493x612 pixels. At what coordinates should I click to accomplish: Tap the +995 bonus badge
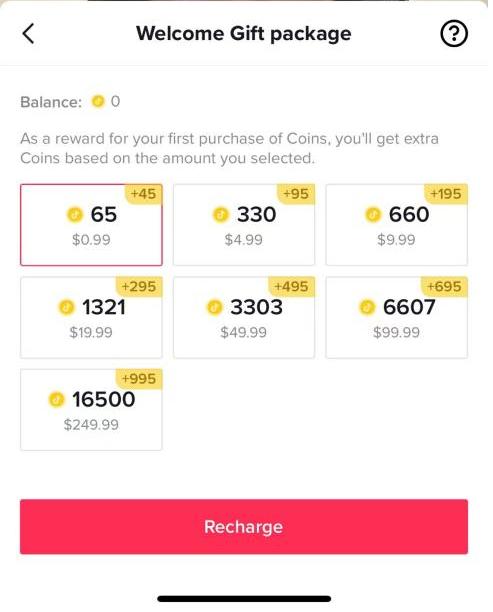[x=139, y=379]
